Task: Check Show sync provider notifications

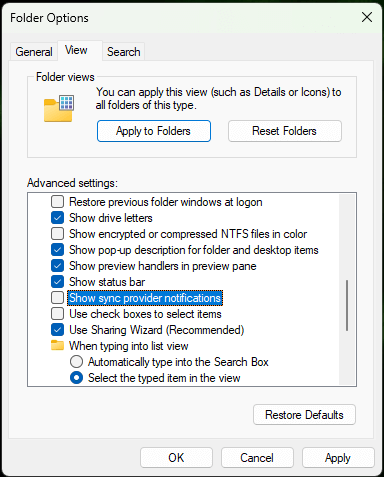Action: click(57, 298)
